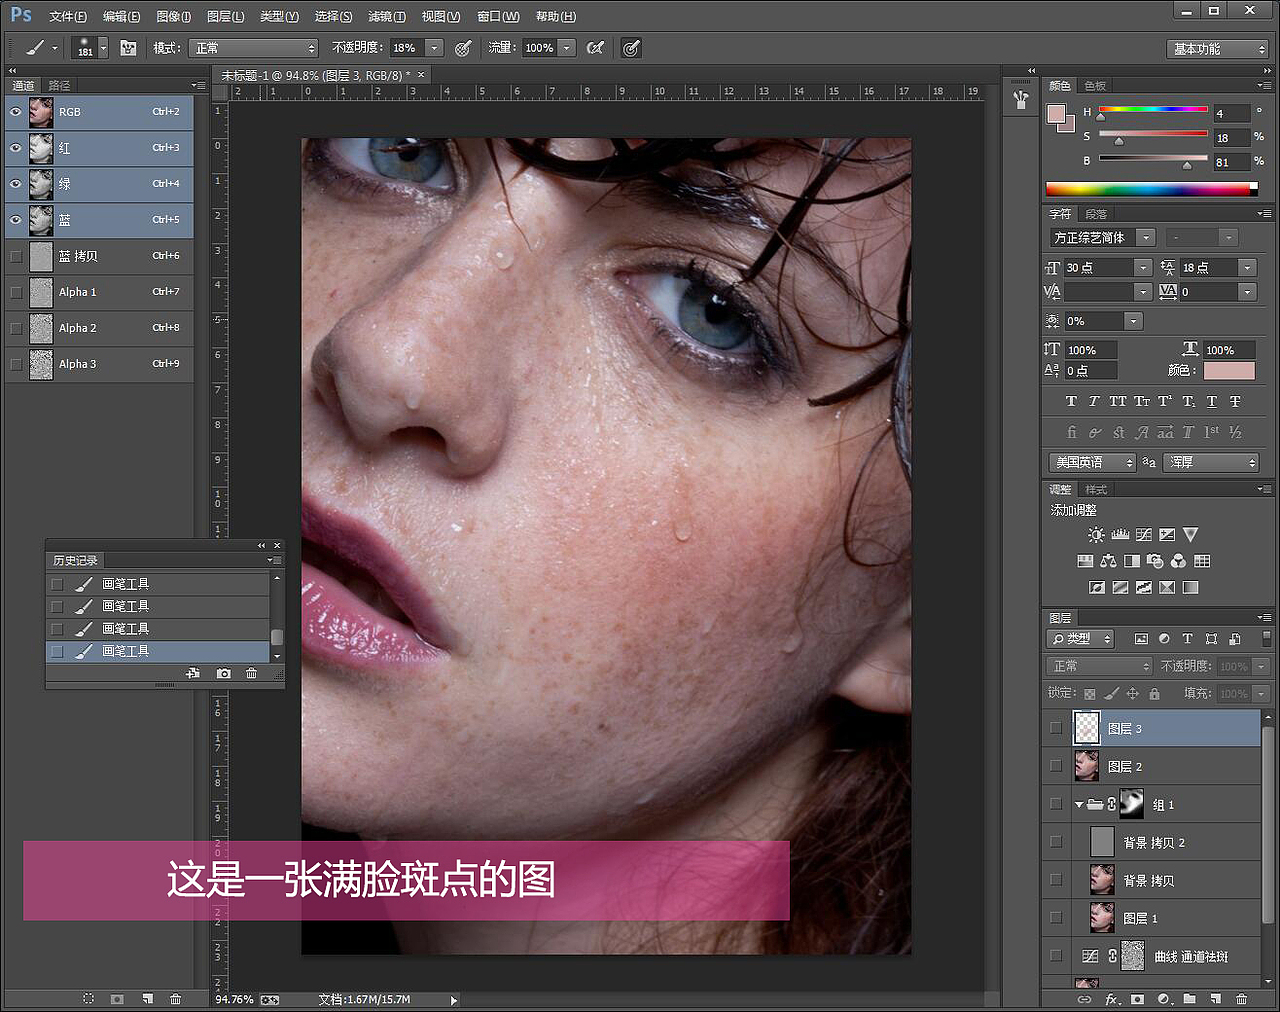The height and width of the screenshot is (1012, 1280).
Task: Add a Channel Mixer adjustment
Action: pos(1179,561)
